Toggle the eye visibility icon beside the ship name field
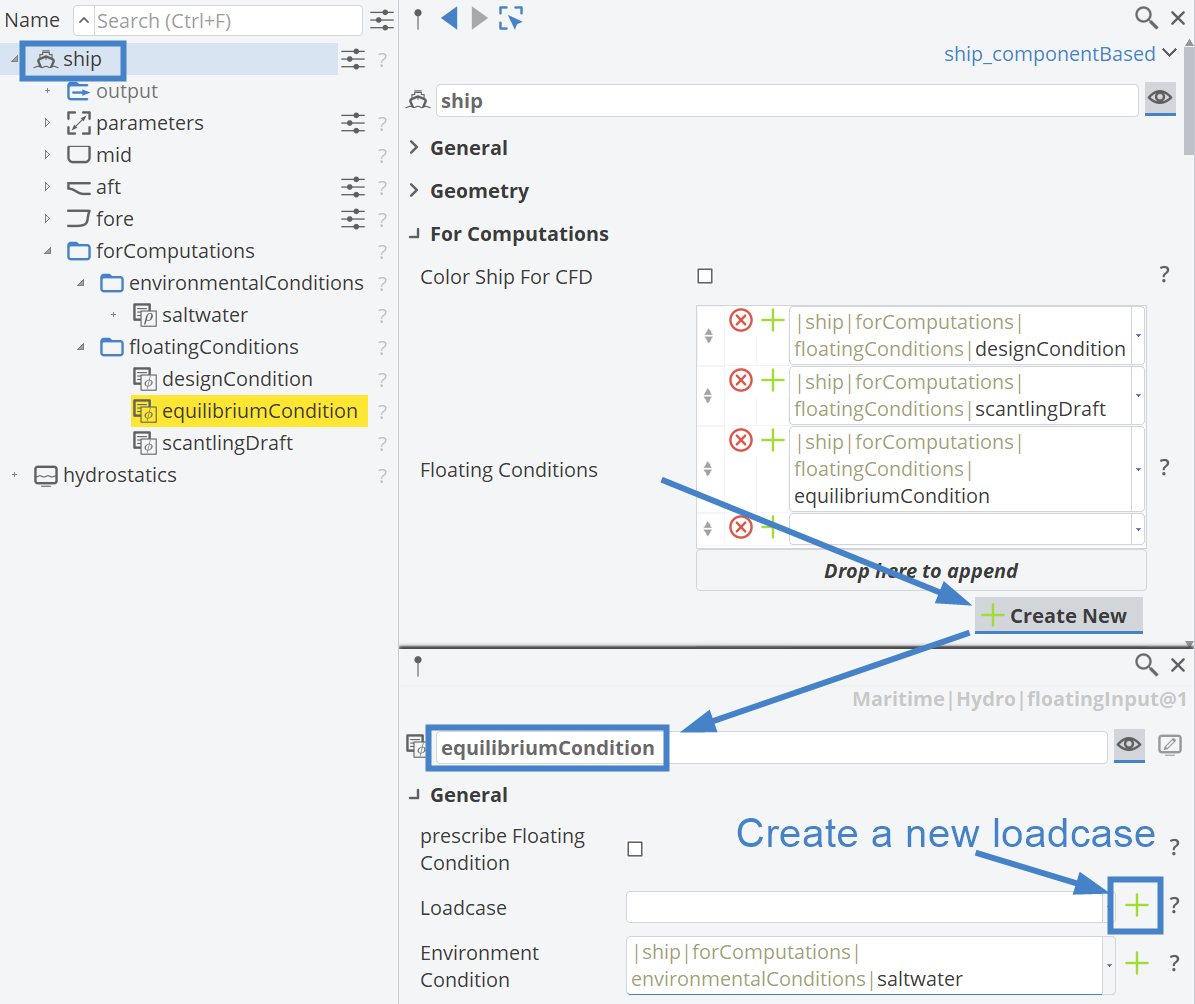The image size is (1195, 1004). (x=1160, y=99)
